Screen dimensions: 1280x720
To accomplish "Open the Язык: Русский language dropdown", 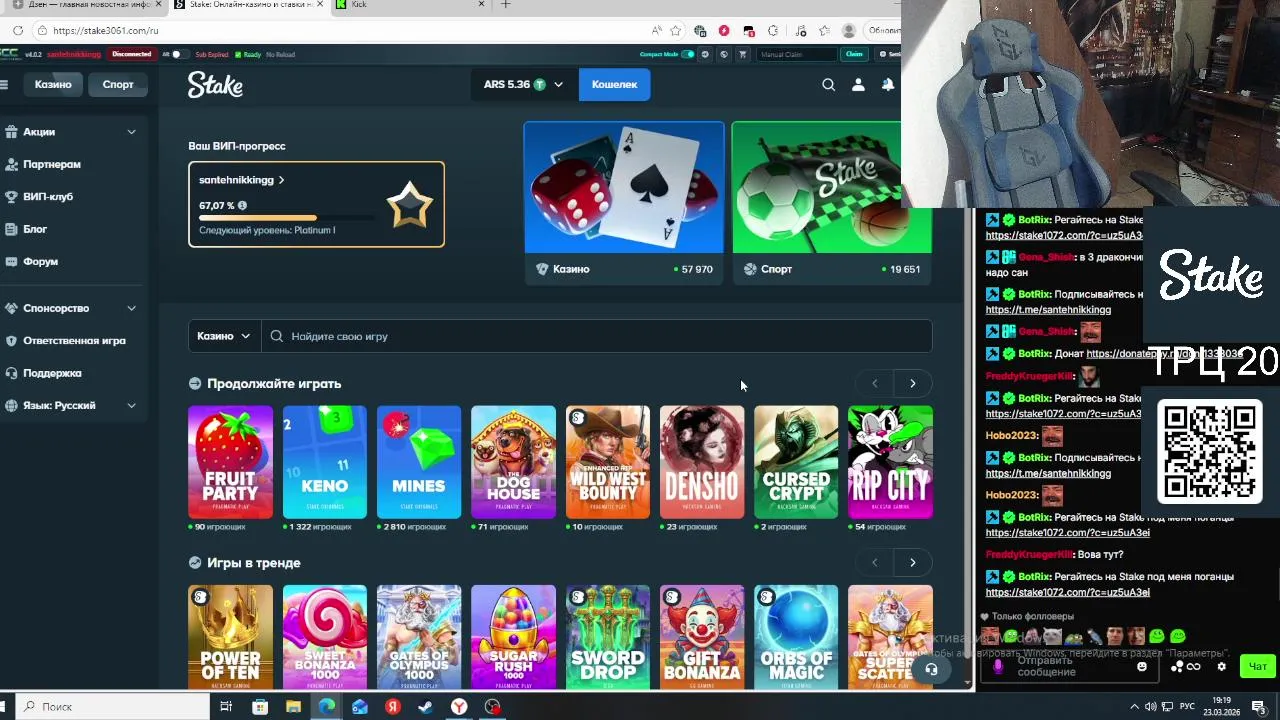I will [131, 405].
